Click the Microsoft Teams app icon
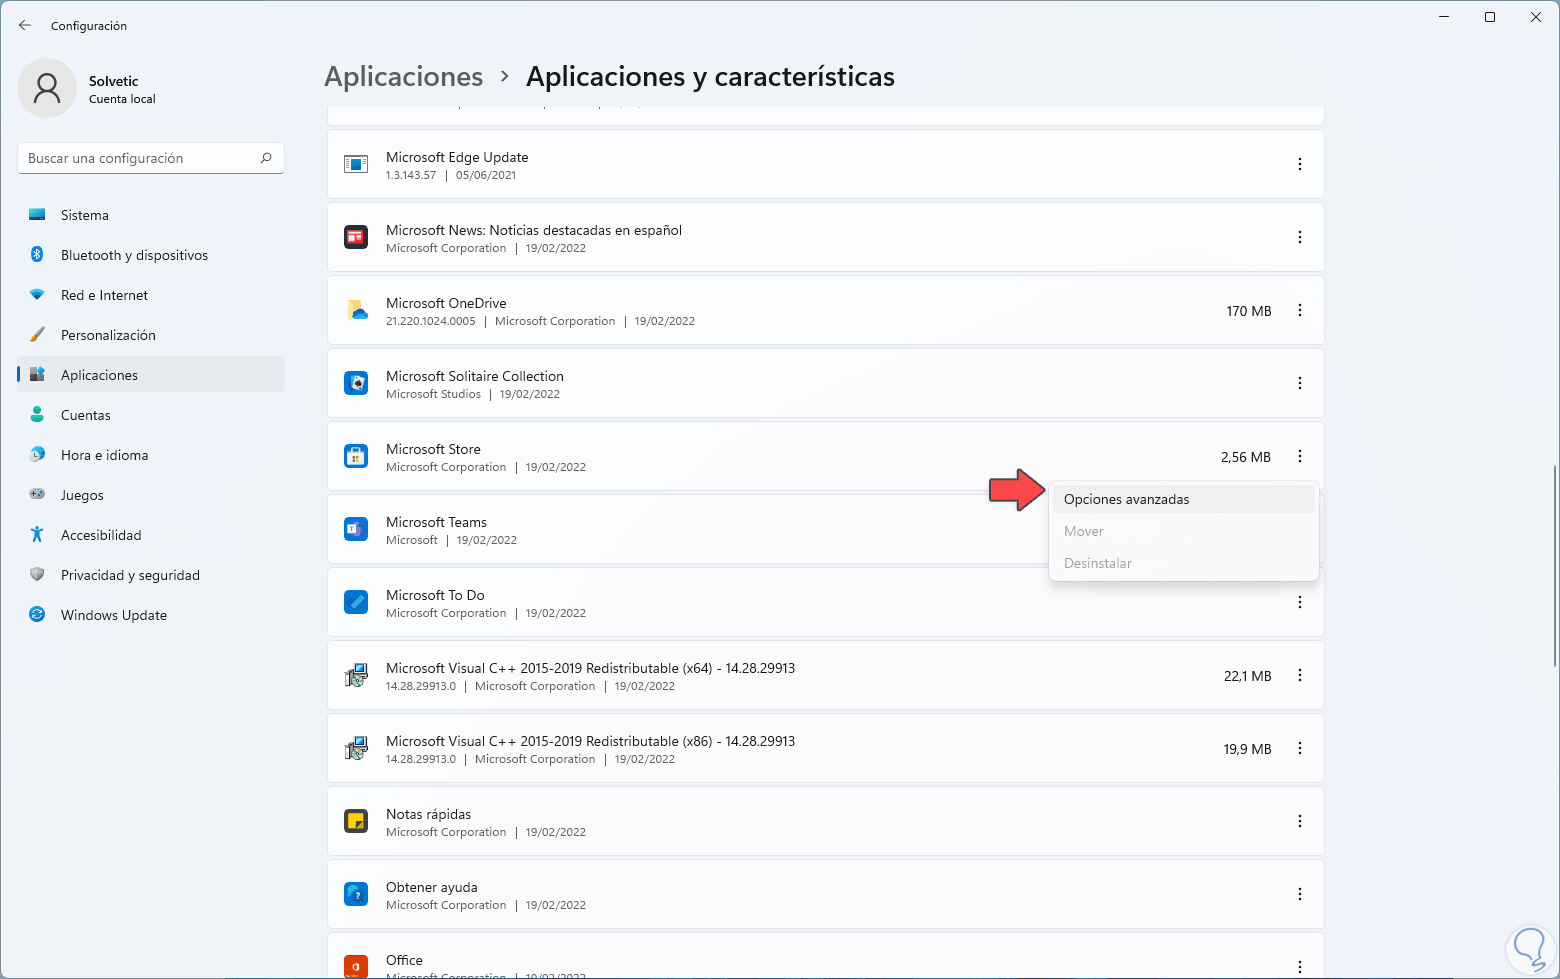 click(356, 530)
